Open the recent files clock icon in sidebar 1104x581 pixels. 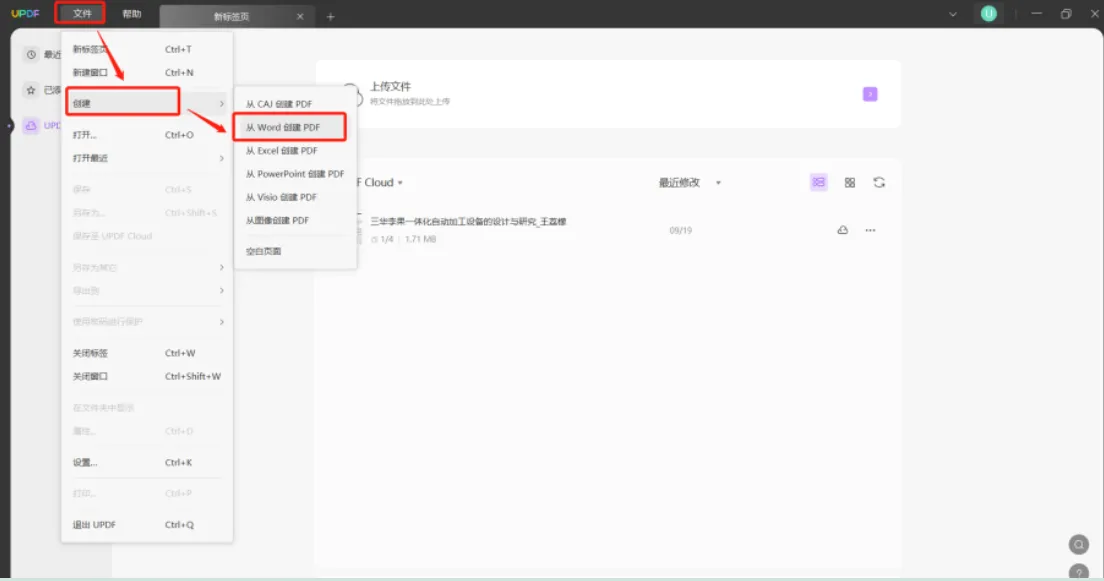[x=31, y=54]
